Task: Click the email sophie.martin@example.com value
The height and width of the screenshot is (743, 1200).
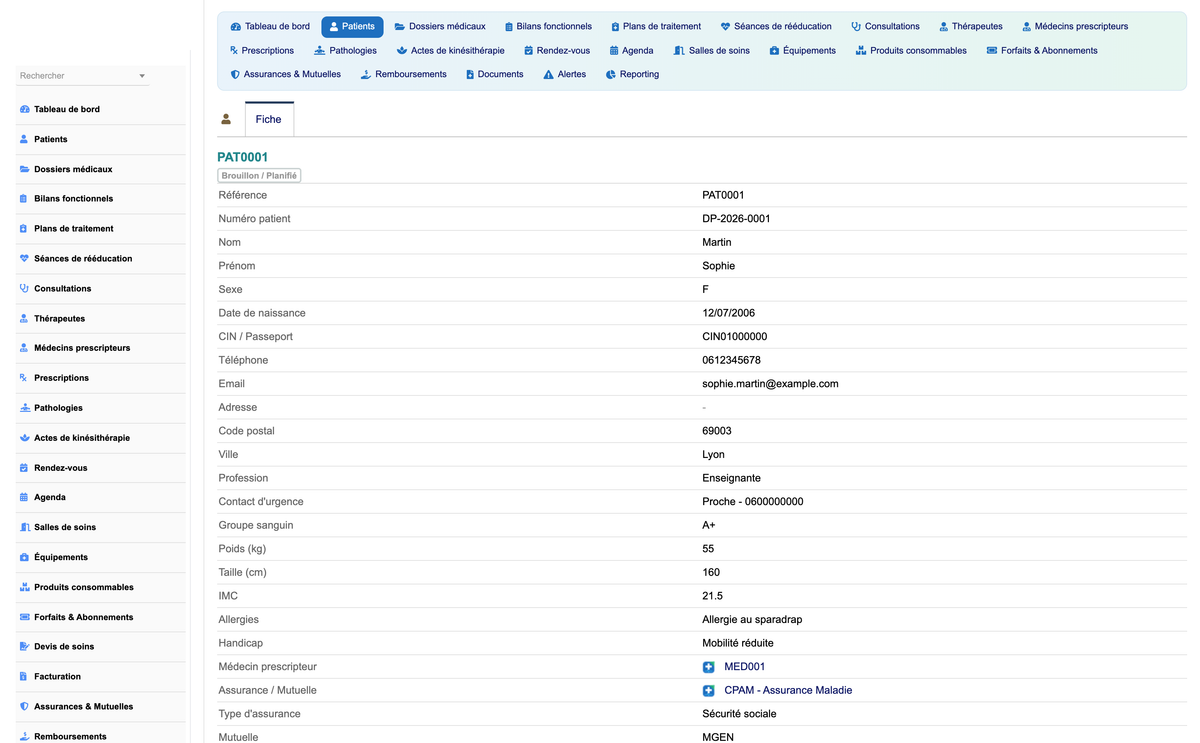Action: pyautogui.click(x=770, y=384)
